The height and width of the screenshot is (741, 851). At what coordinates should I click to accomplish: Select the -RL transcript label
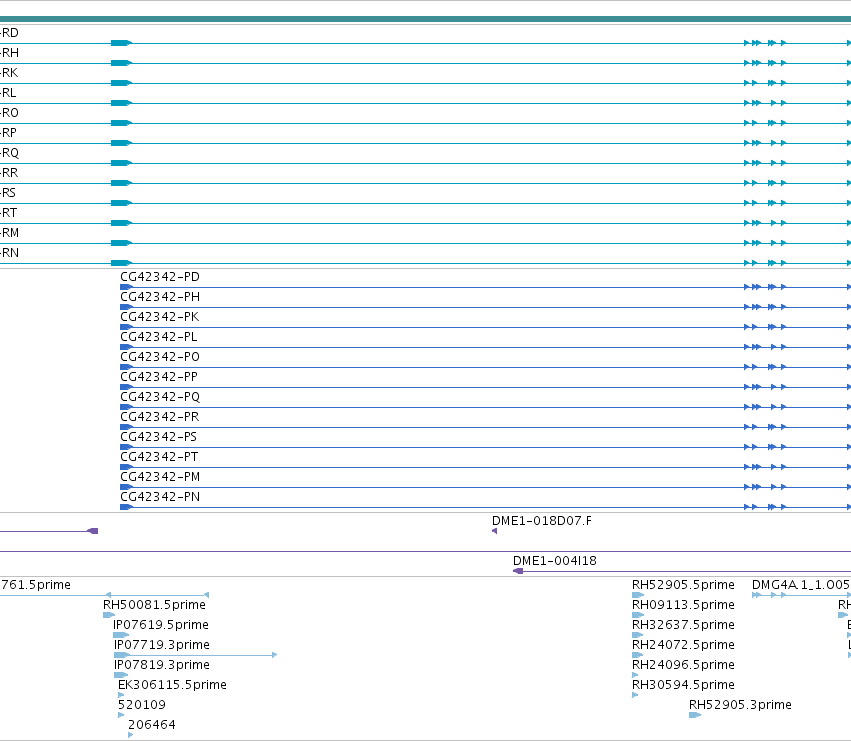[8, 93]
